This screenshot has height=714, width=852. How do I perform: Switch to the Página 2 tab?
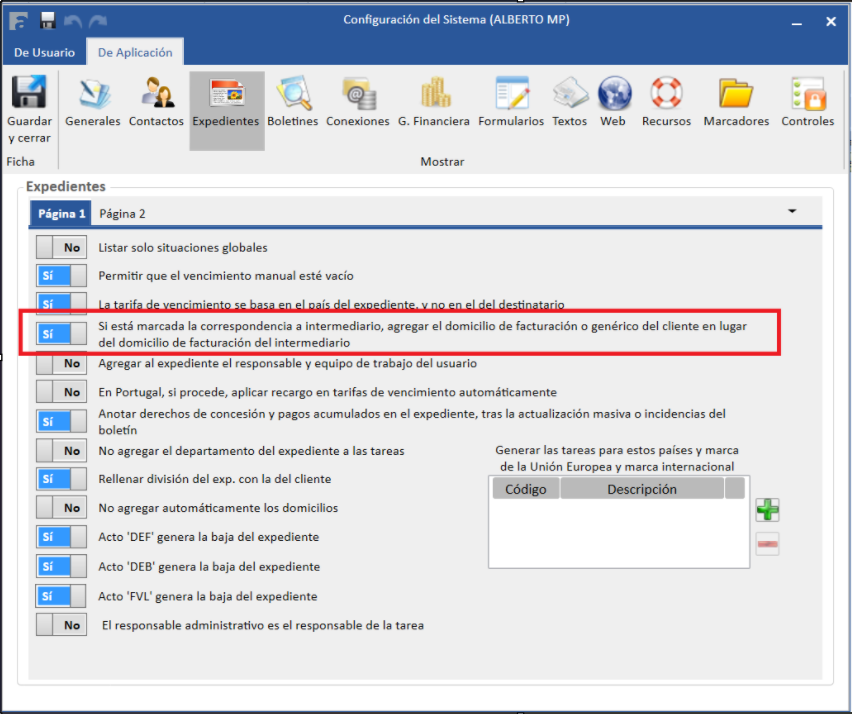[122, 213]
